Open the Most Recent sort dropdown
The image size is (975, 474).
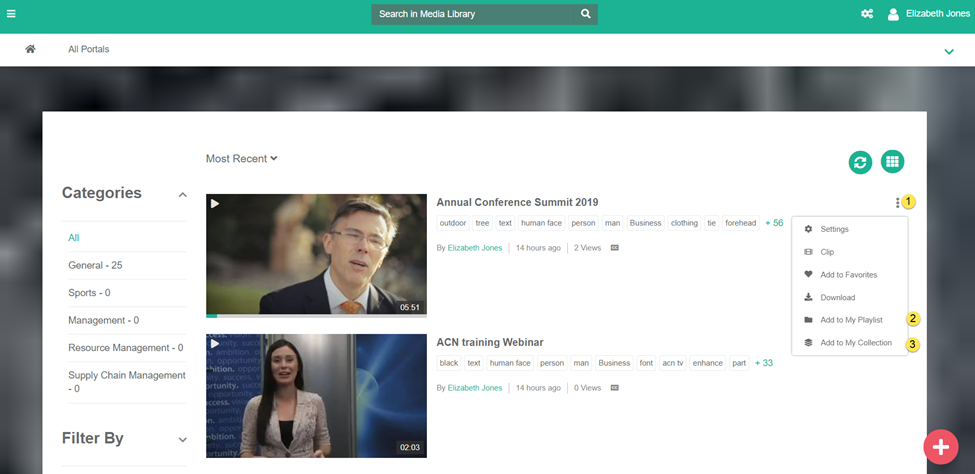point(241,158)
